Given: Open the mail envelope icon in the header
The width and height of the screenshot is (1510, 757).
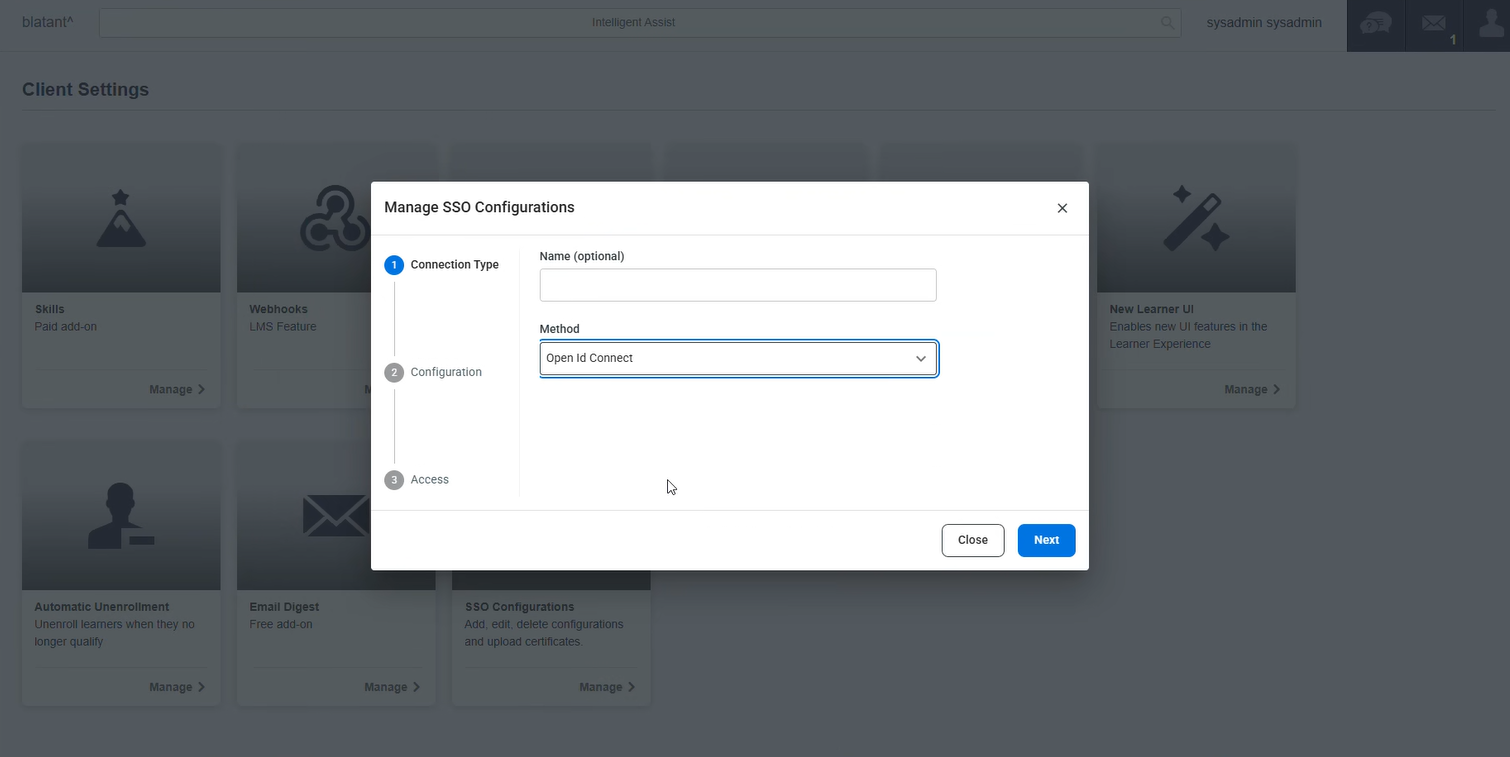Looking at the screenshot, I should tap(1434, 24).
